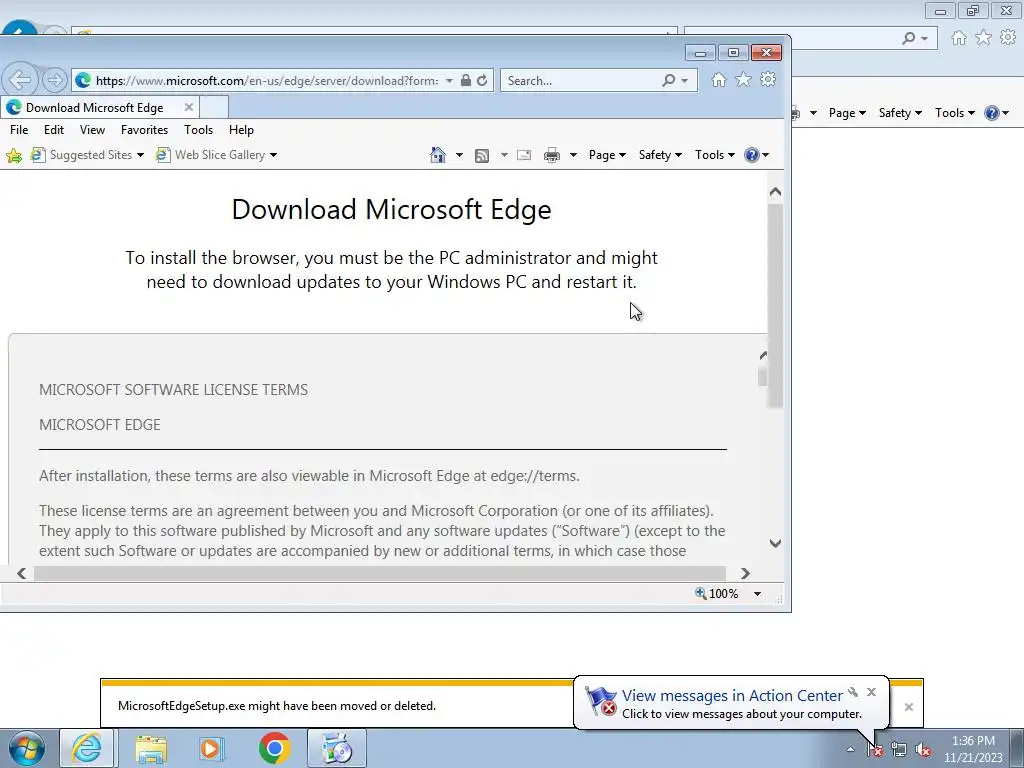Image resolution: width=1024 pixels, height=768 pixels.
Task: Click the Print icon in command bar
Action: tap(552, 155)
